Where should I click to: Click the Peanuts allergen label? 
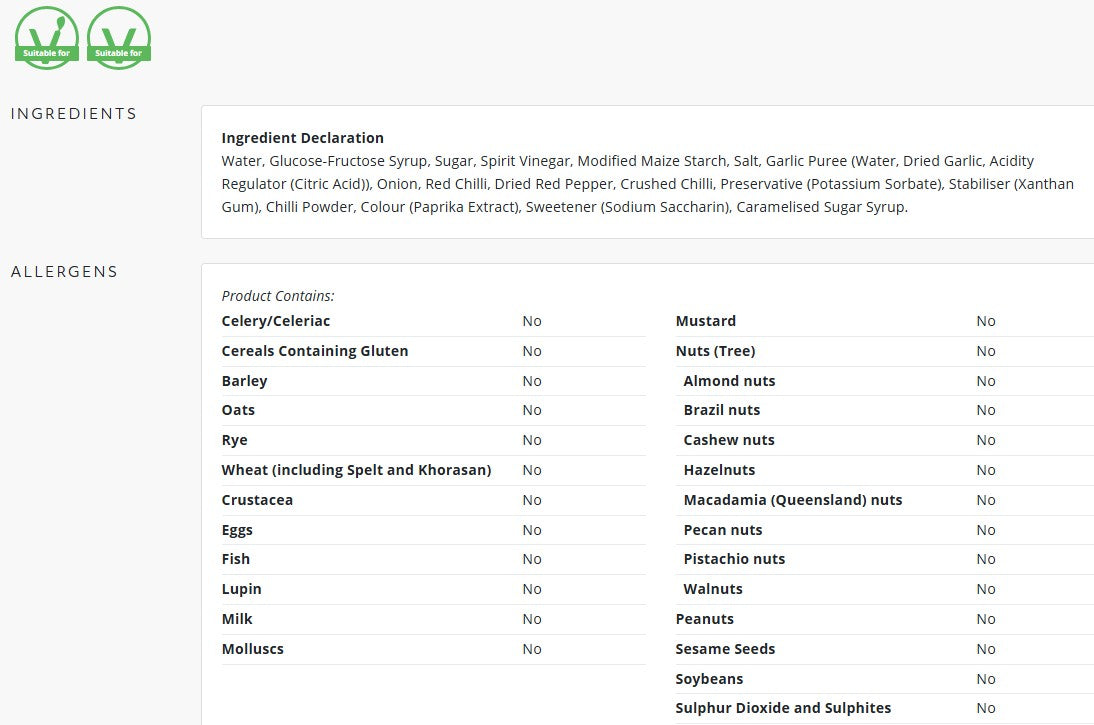(705, 619)
